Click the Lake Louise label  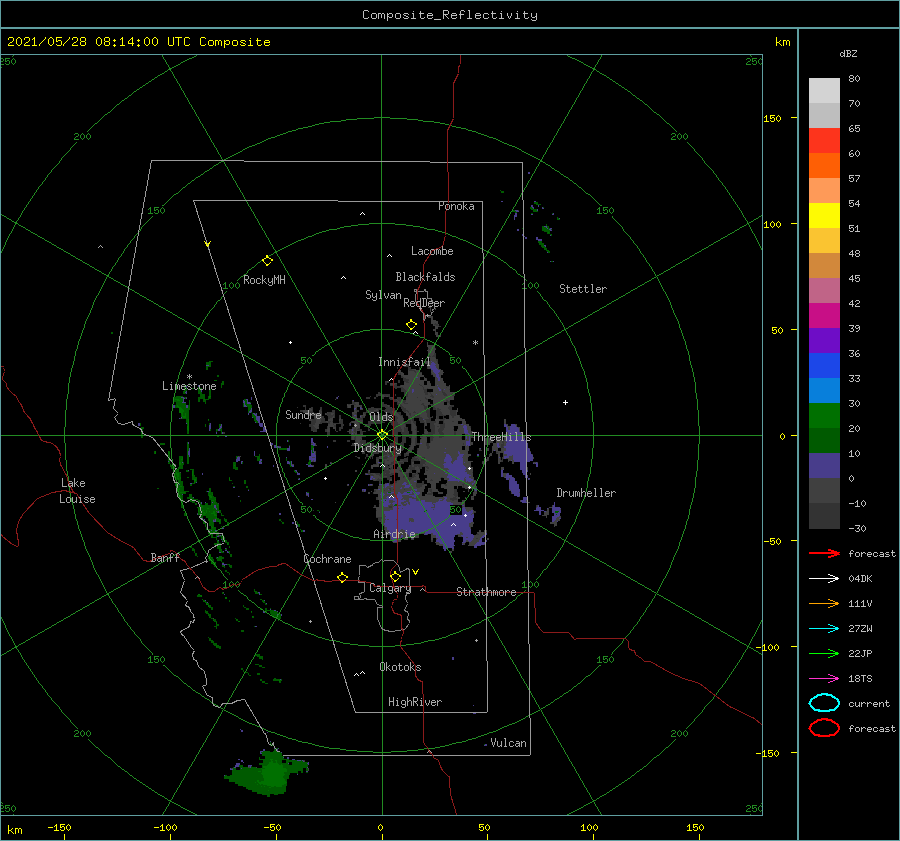77,491
